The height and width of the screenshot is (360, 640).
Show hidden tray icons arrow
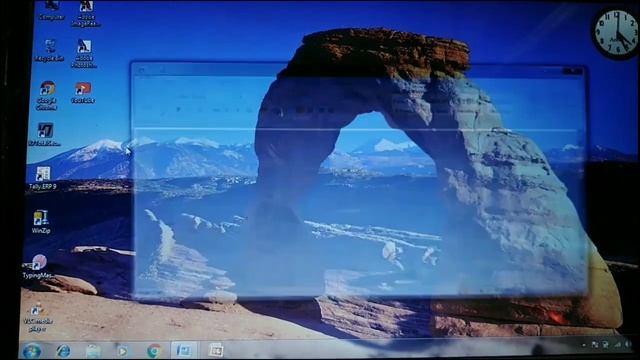(x=584, y=345)
